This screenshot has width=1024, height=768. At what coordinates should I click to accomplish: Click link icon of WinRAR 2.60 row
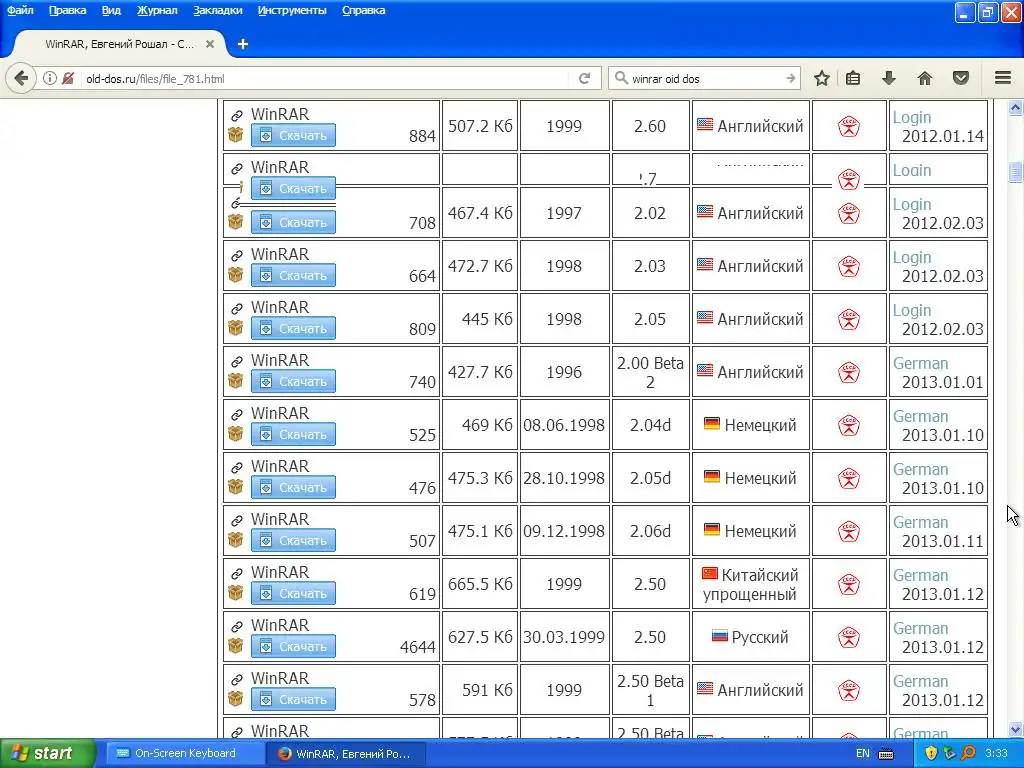236,116
